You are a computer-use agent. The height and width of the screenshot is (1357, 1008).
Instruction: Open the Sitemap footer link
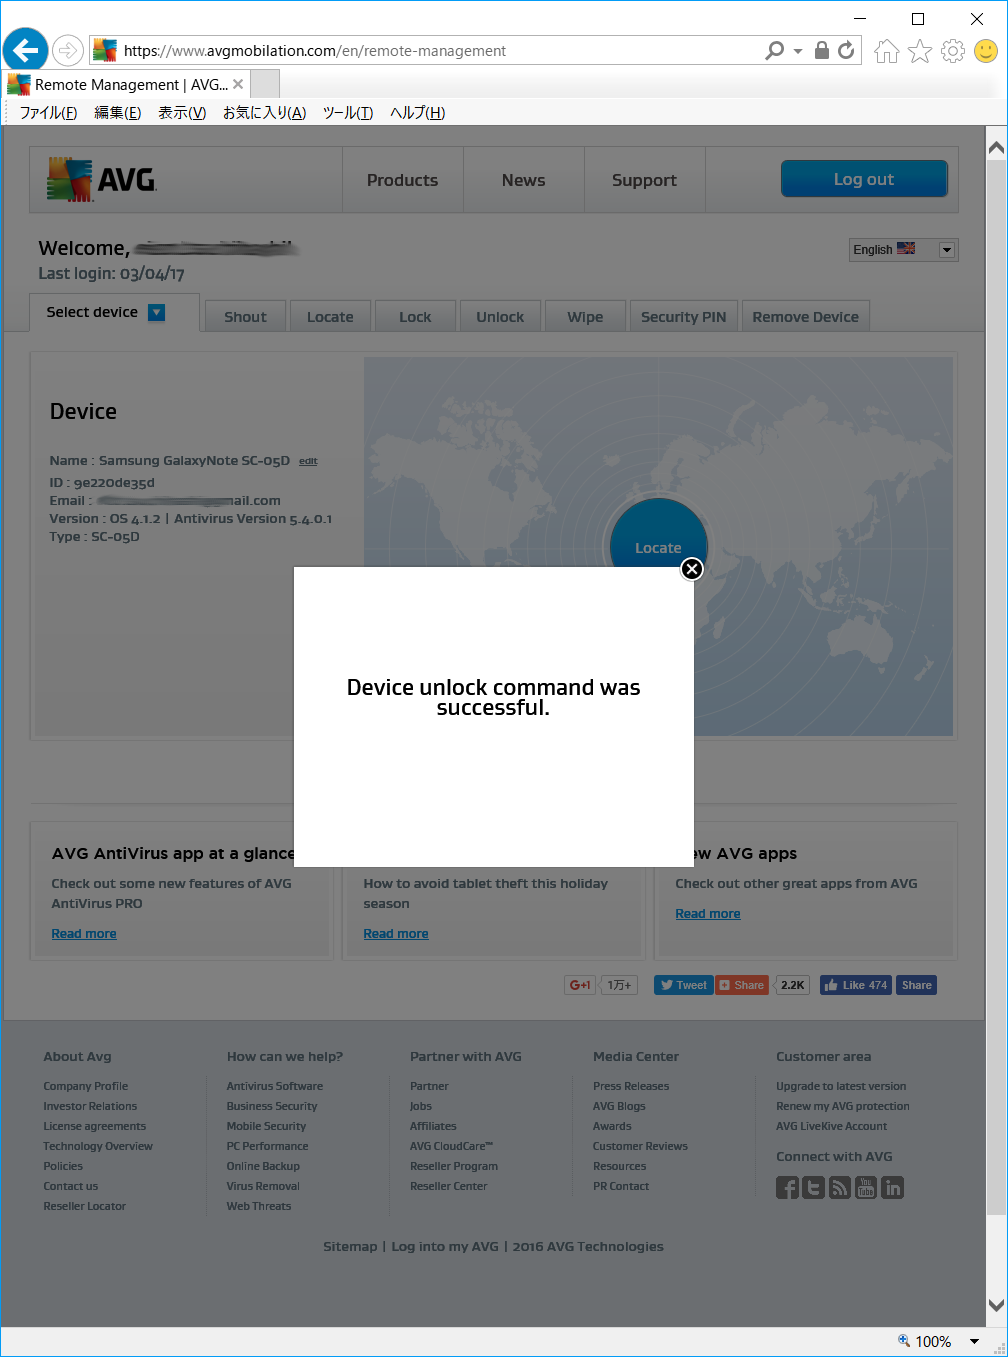(x=350, y=1247)
